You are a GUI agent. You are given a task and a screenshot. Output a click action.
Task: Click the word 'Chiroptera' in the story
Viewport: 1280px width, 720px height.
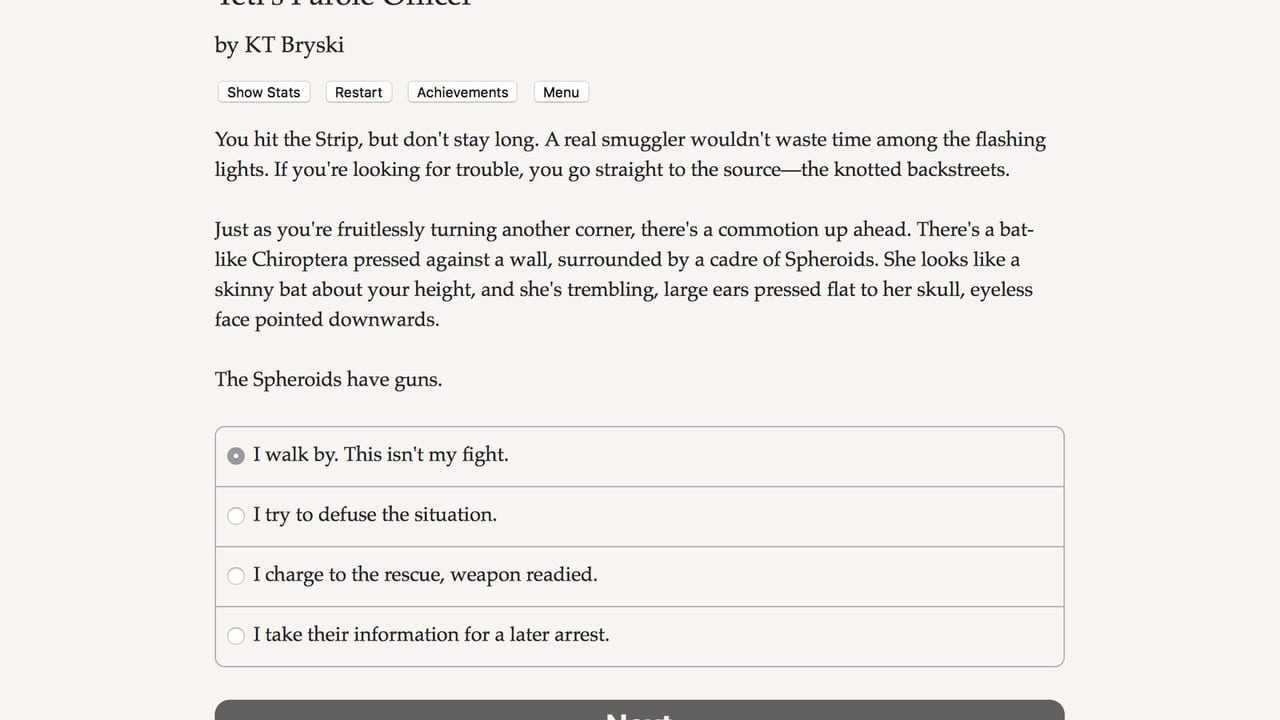tap(300, 260)
